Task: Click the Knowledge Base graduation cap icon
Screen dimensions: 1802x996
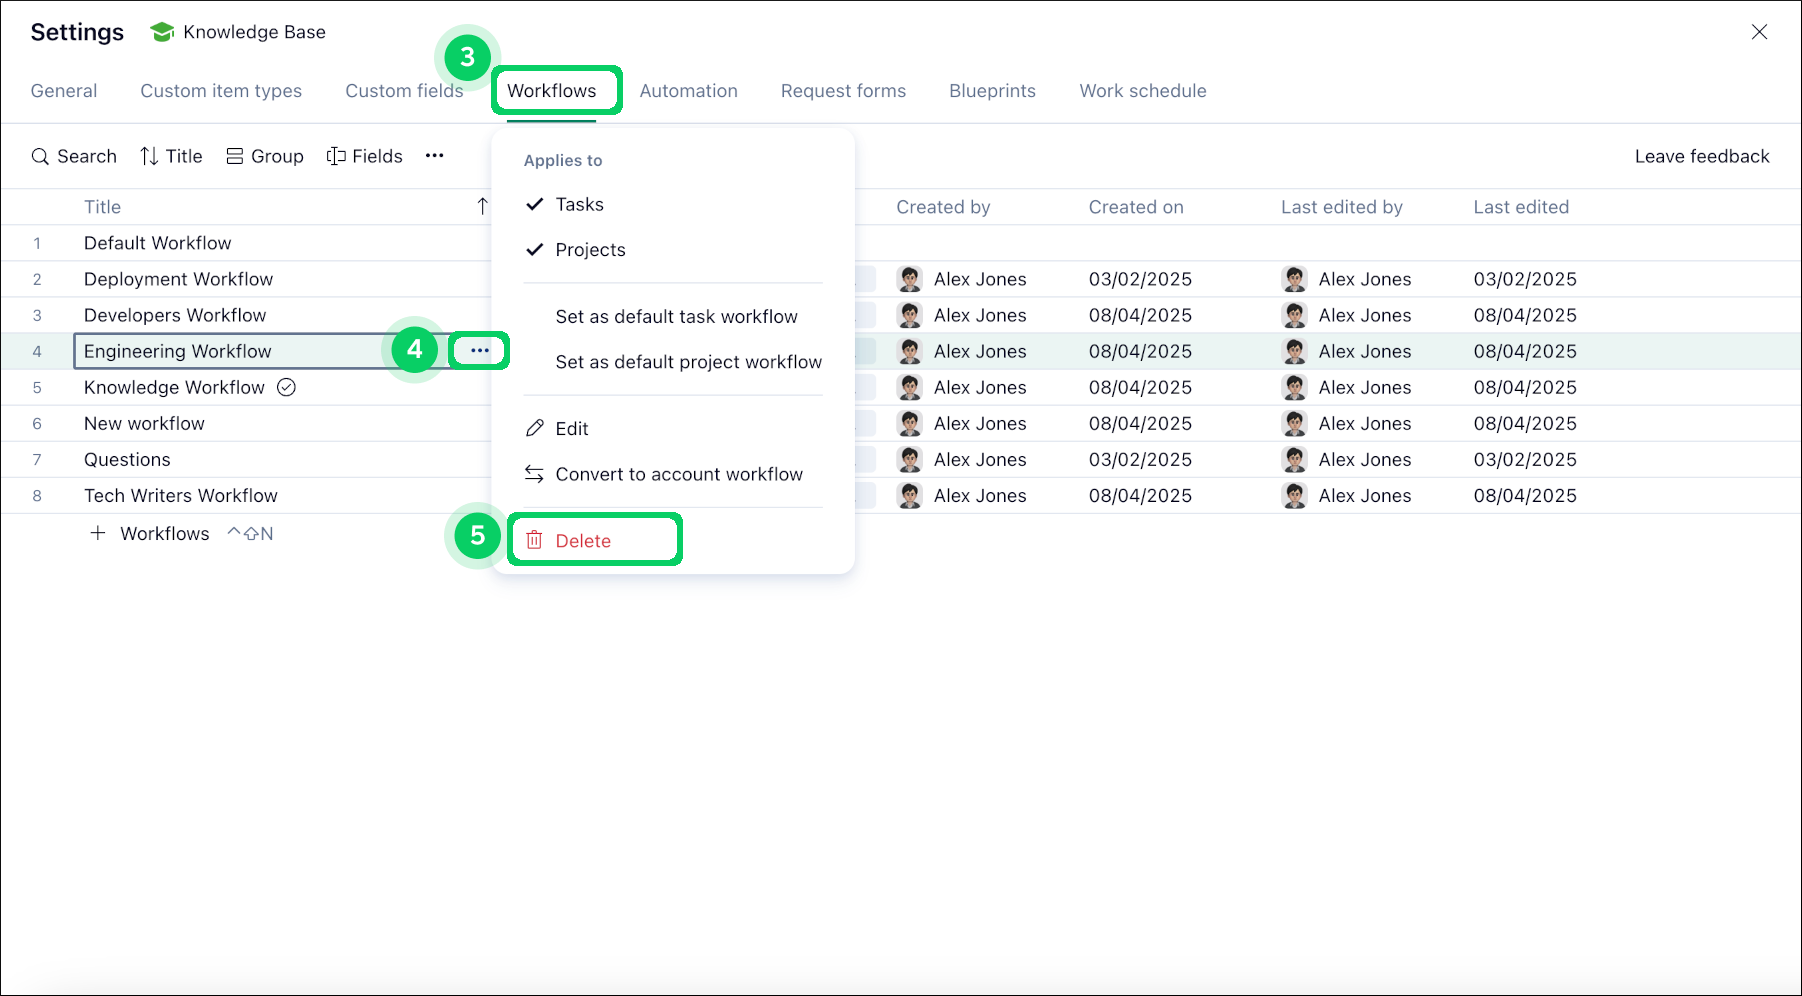Action: [160, 31]
